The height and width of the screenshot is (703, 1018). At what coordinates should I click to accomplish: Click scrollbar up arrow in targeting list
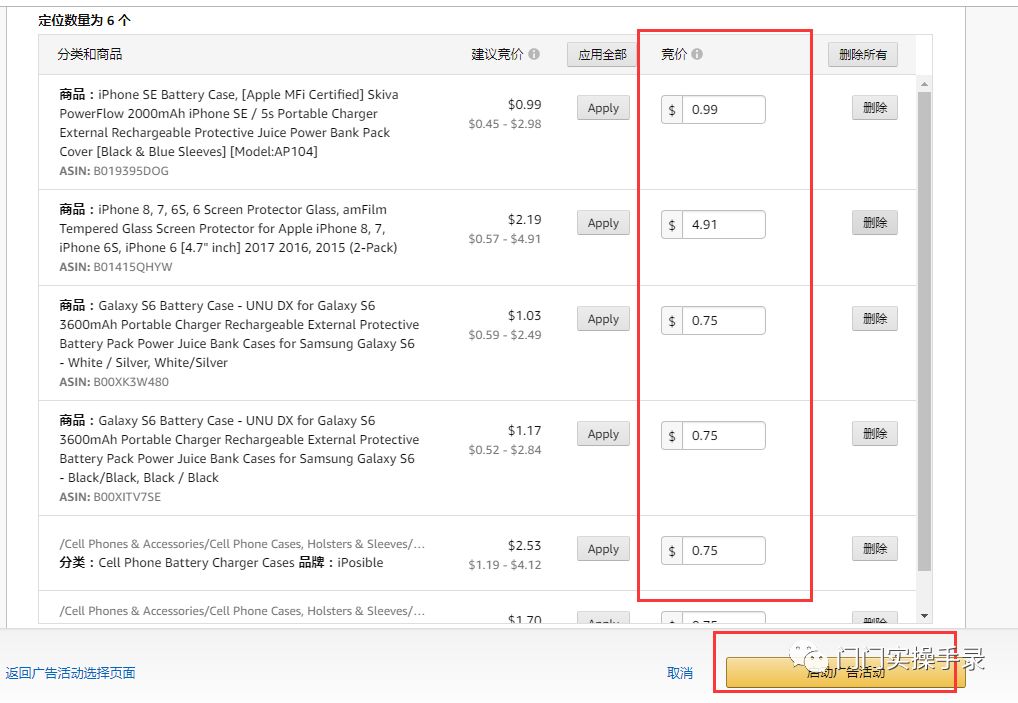[x=924, y=84]
